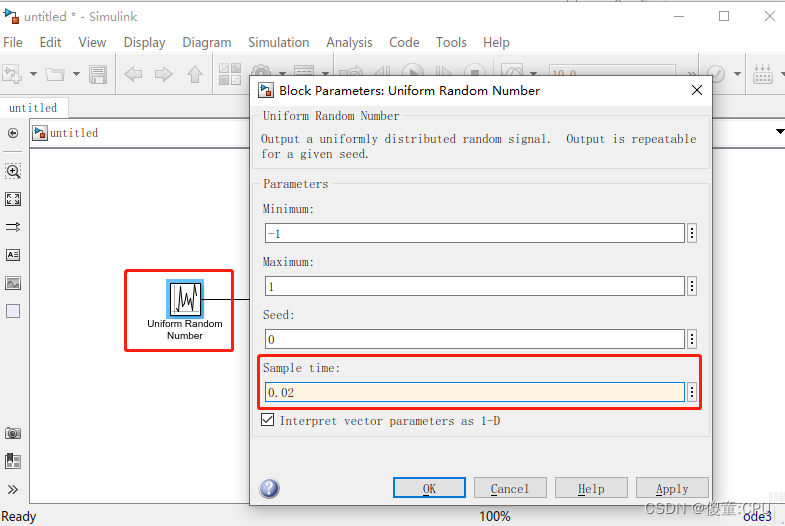Toggle Interpret vector parameters as 1-D checkbox
785x526 pixels.
pos(267,420)
